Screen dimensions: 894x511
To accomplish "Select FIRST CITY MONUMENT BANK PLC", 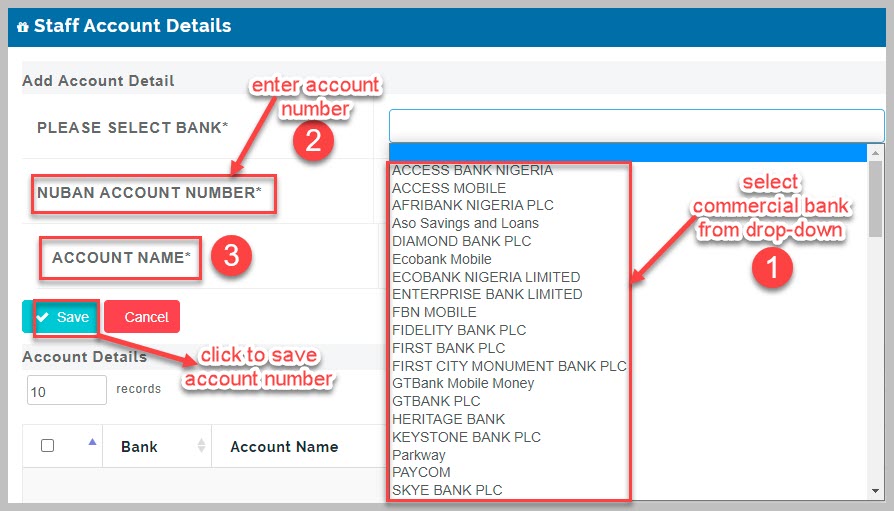I will 509,366.
